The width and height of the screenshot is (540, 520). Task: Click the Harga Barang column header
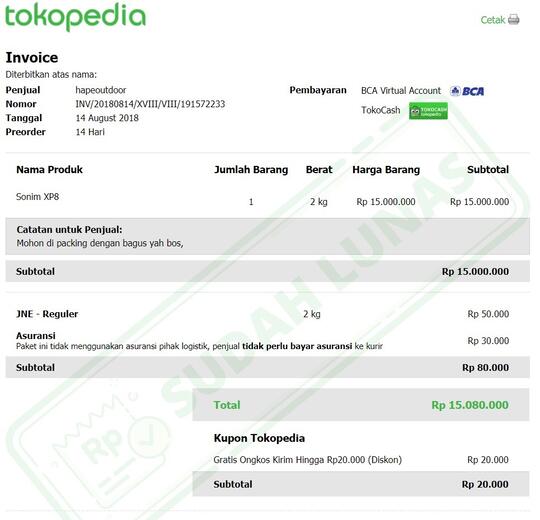[386, 170]
